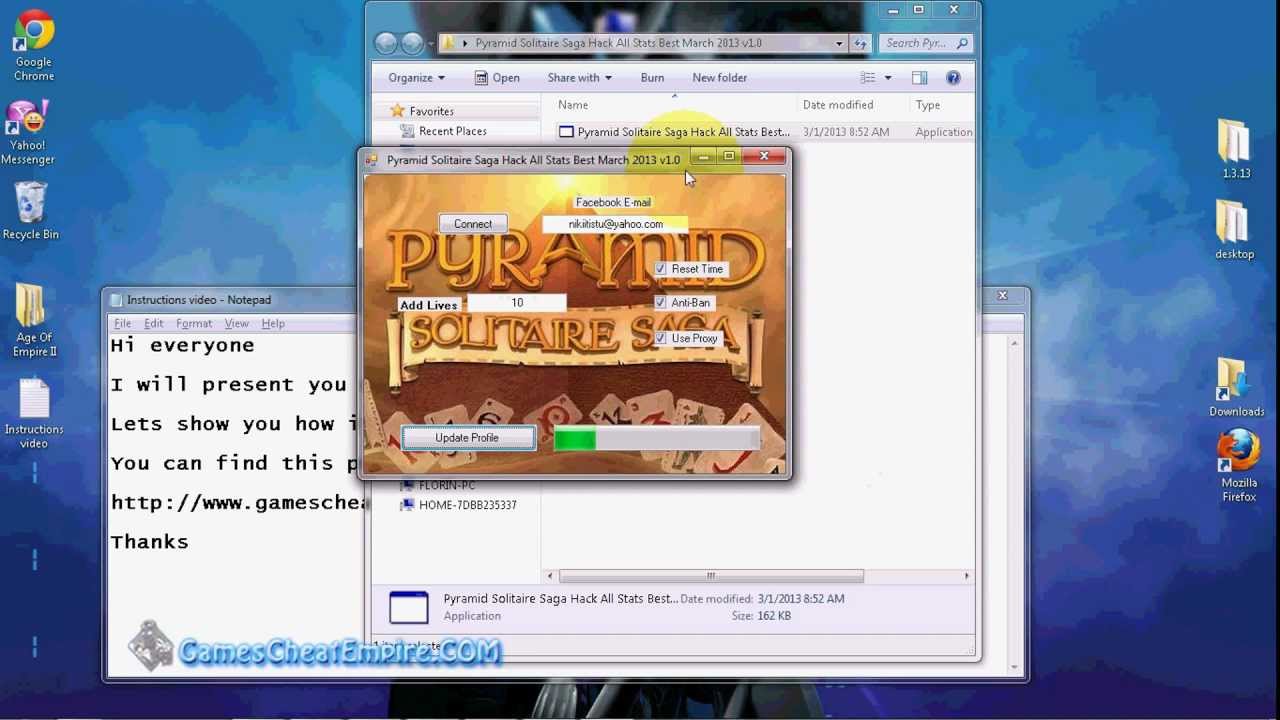
Task: Select the Instructions video file icon
Action: 34,413
